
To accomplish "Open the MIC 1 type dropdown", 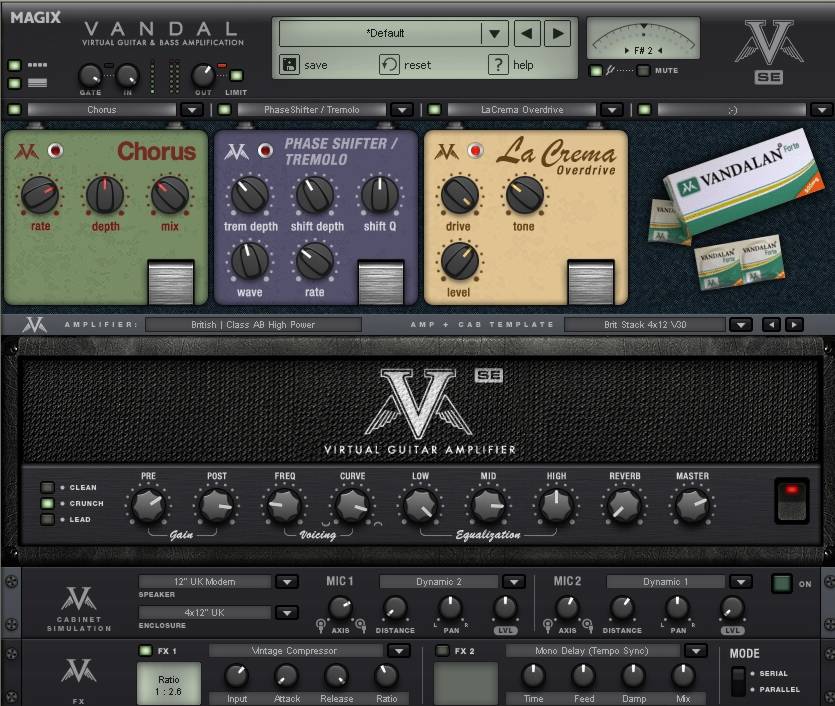I will coord(514,582).
